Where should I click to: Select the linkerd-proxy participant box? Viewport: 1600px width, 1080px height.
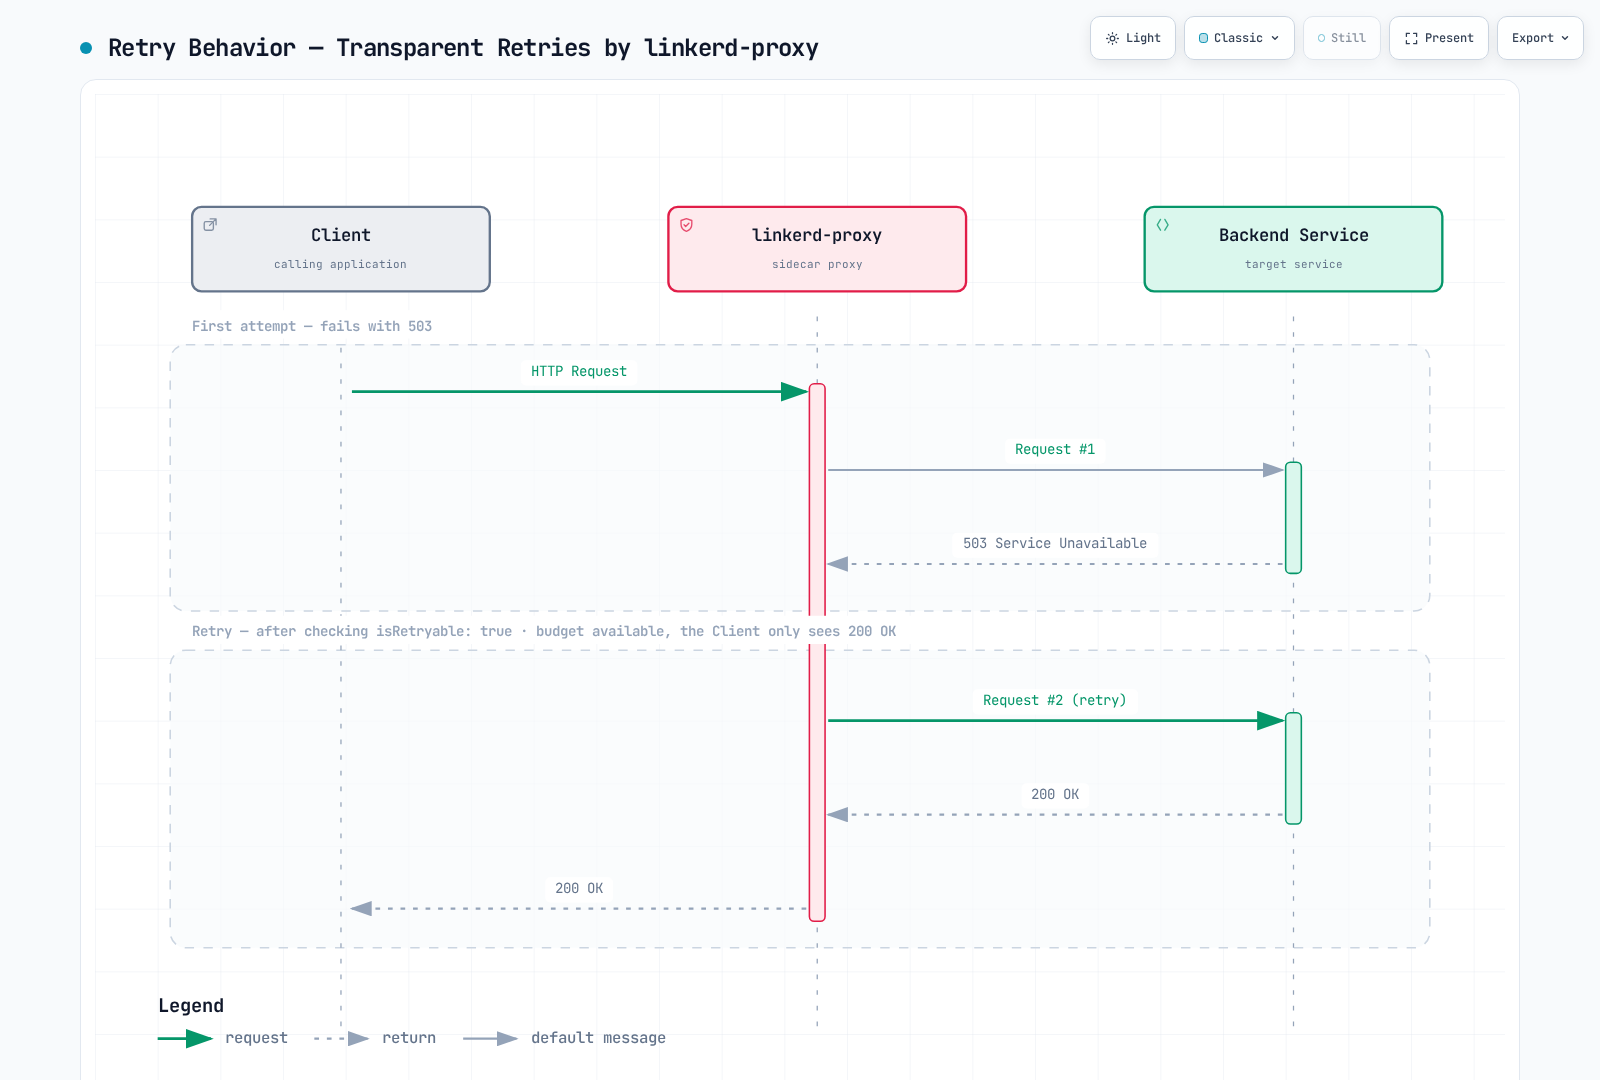coord(817,249)
